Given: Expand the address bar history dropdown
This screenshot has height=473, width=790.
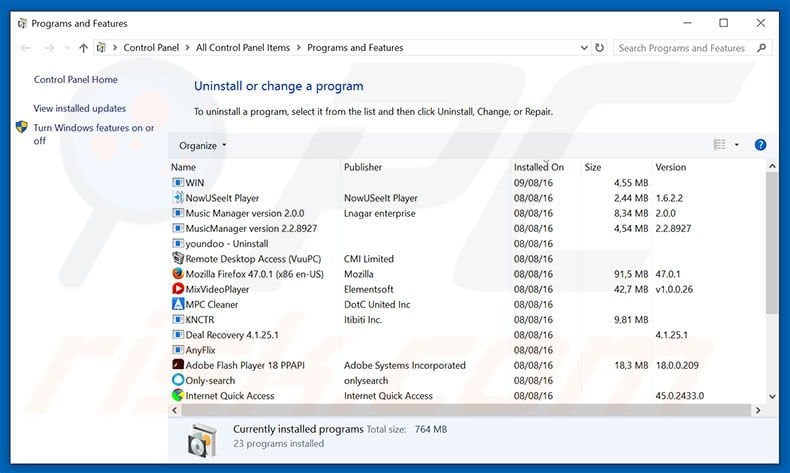Looking at the screenshot, I should (584, 47).
